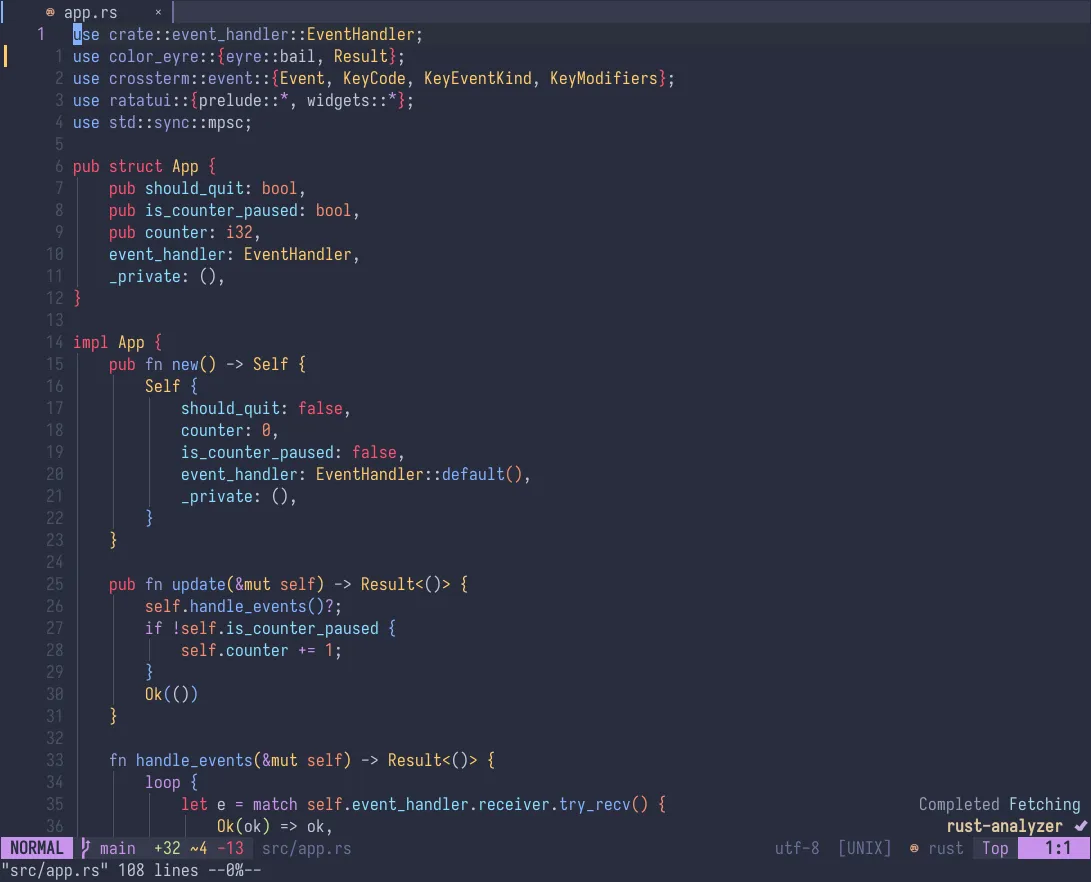Viewport: 1091px width, 882px height.
Task: Click the yellow git change sign in gutter
Action: (6, 56)
